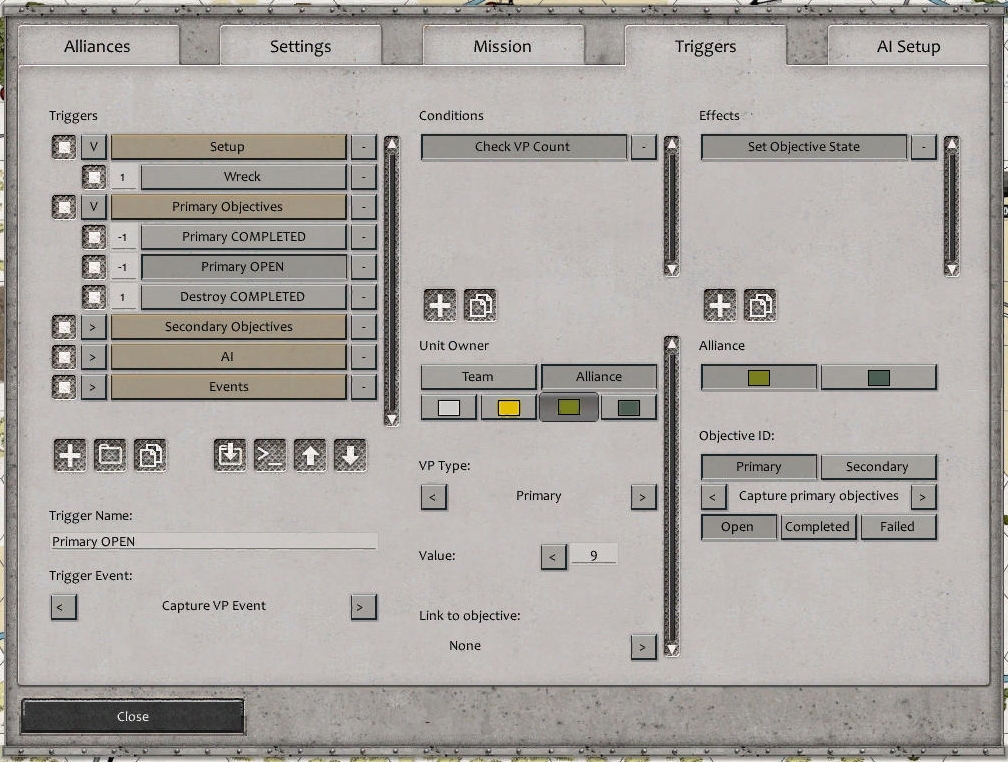Cycle Trigger Event forward with right arrow

(x=363, y=606)
